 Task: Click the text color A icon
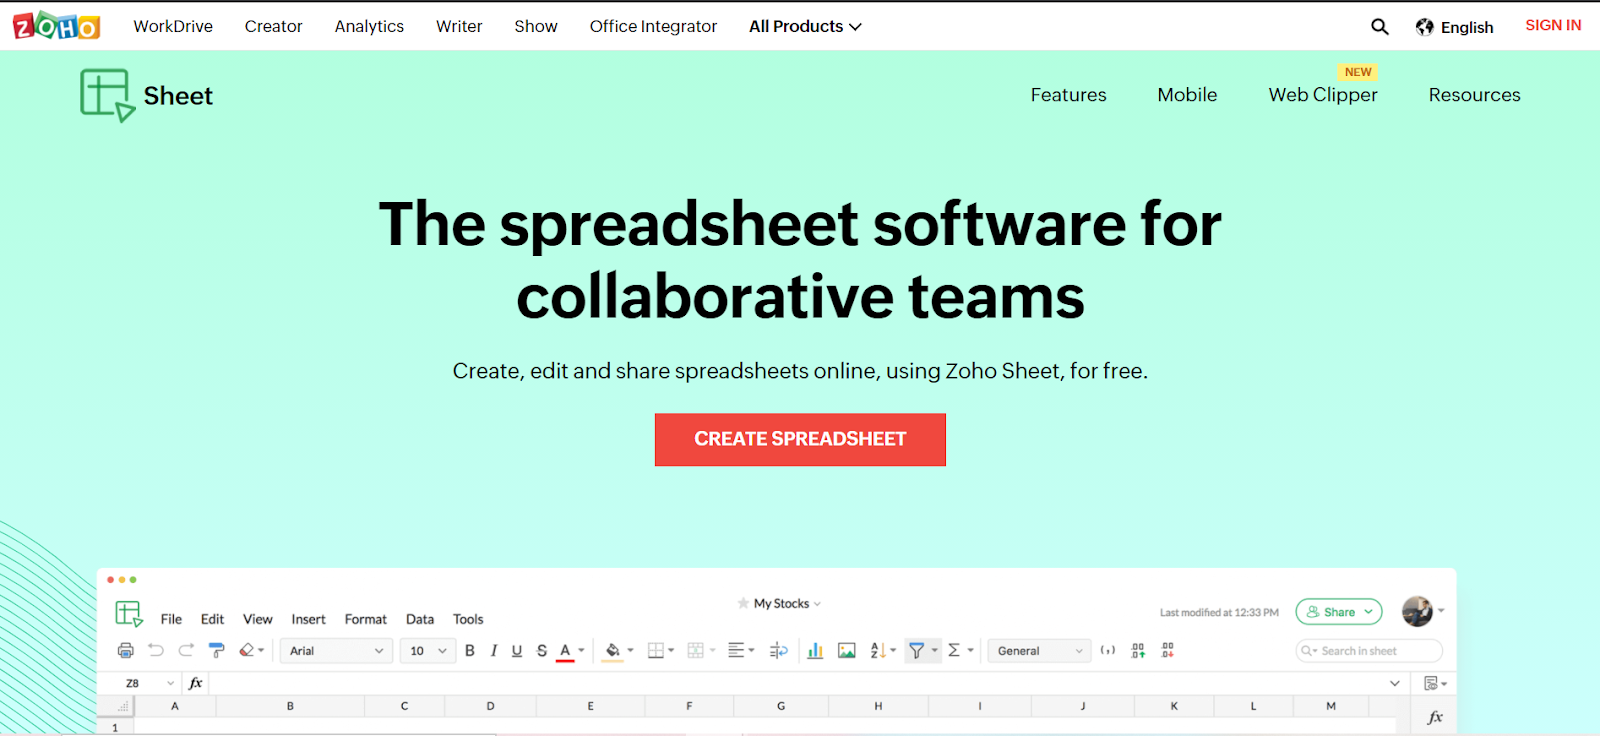coord(565,651)
